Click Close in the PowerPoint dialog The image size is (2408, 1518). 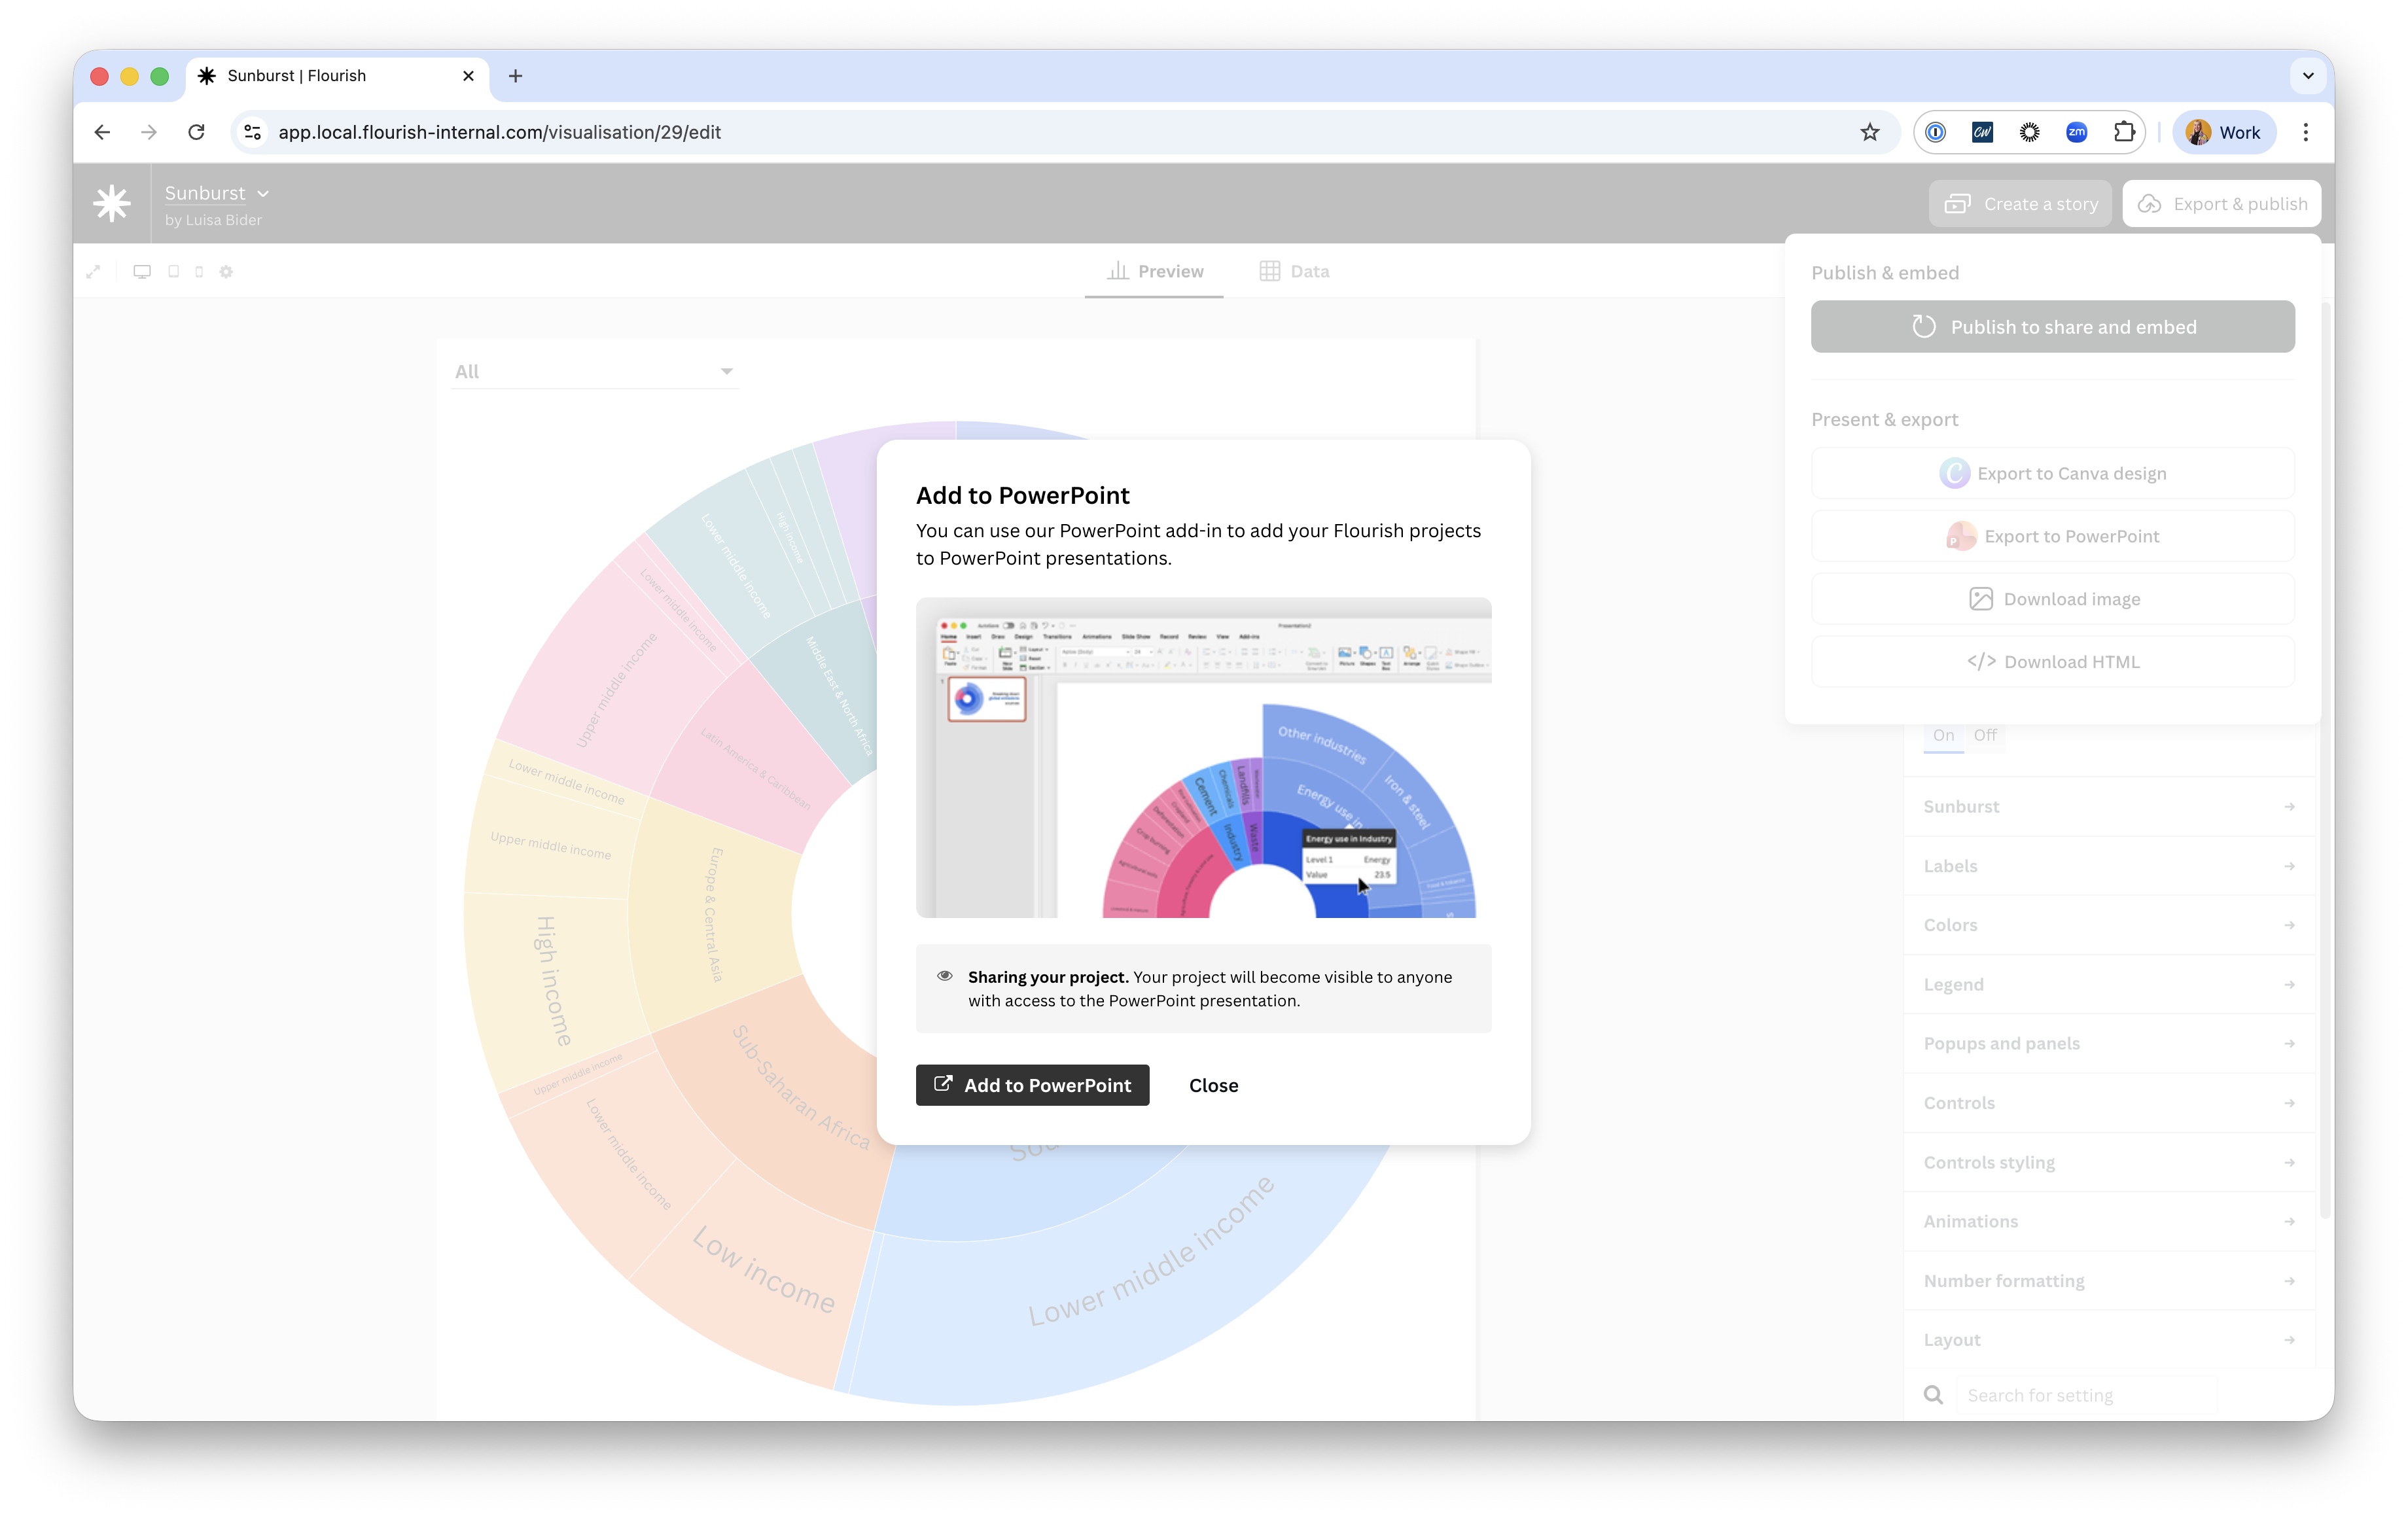click(x=1213, y=1085)
